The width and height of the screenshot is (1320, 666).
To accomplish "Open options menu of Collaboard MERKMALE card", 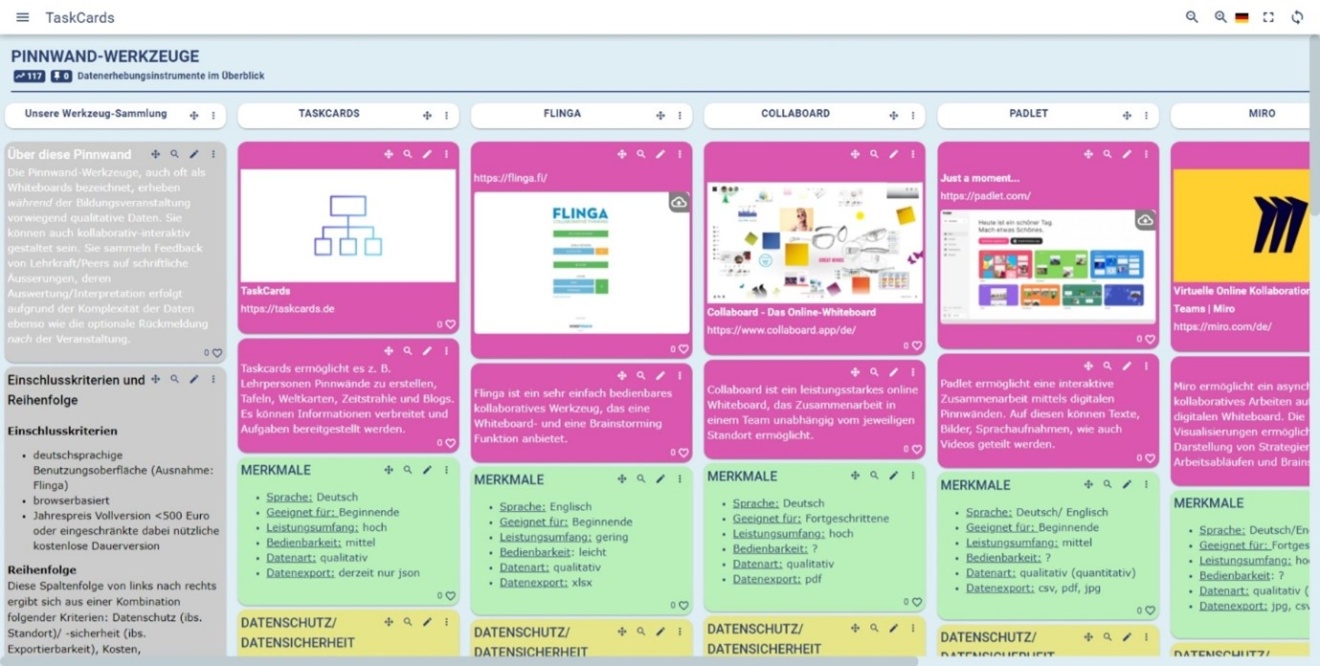I will click(x=913, y=476).
